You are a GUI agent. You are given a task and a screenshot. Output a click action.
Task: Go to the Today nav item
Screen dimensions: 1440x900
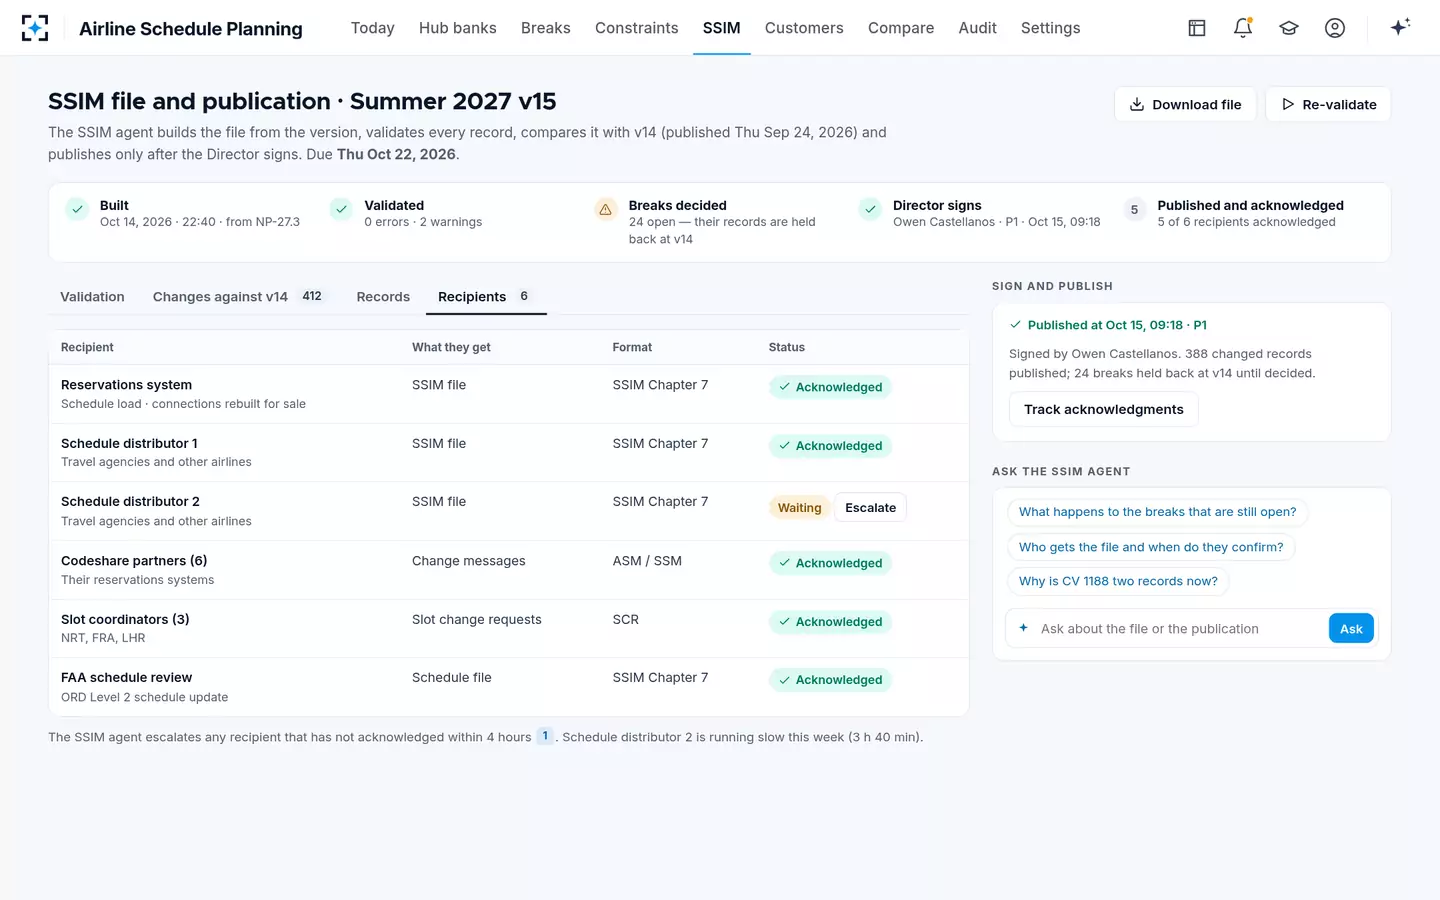tap(373, 28)
